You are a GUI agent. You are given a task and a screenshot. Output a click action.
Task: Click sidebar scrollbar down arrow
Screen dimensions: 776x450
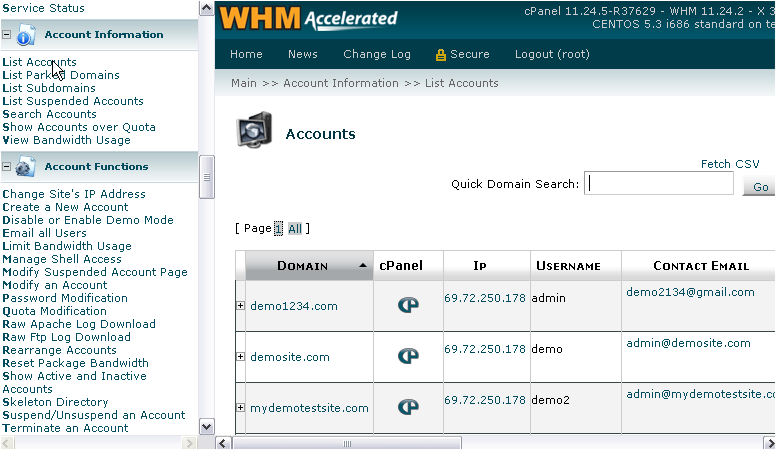(x=206, y=426)
